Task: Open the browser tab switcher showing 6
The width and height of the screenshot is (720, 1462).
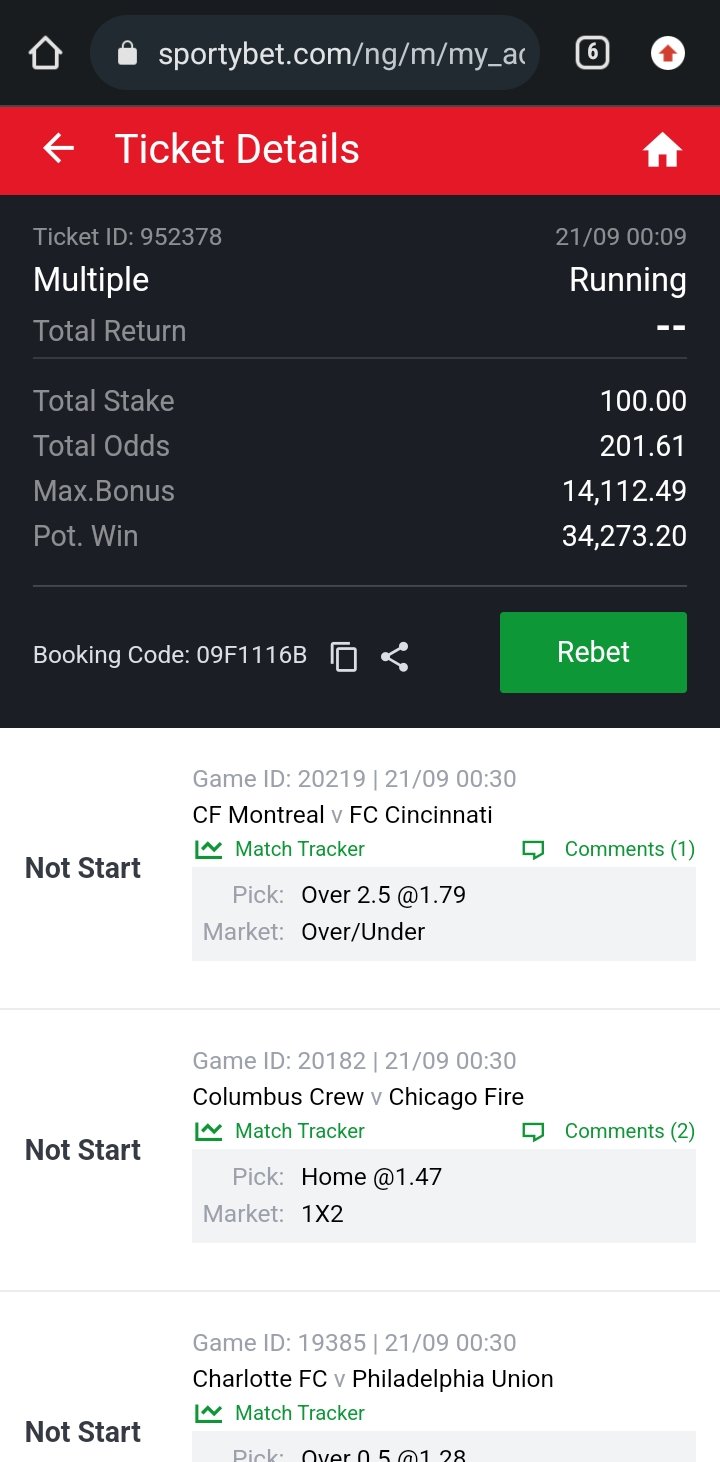Action: [x=592, y=53]
